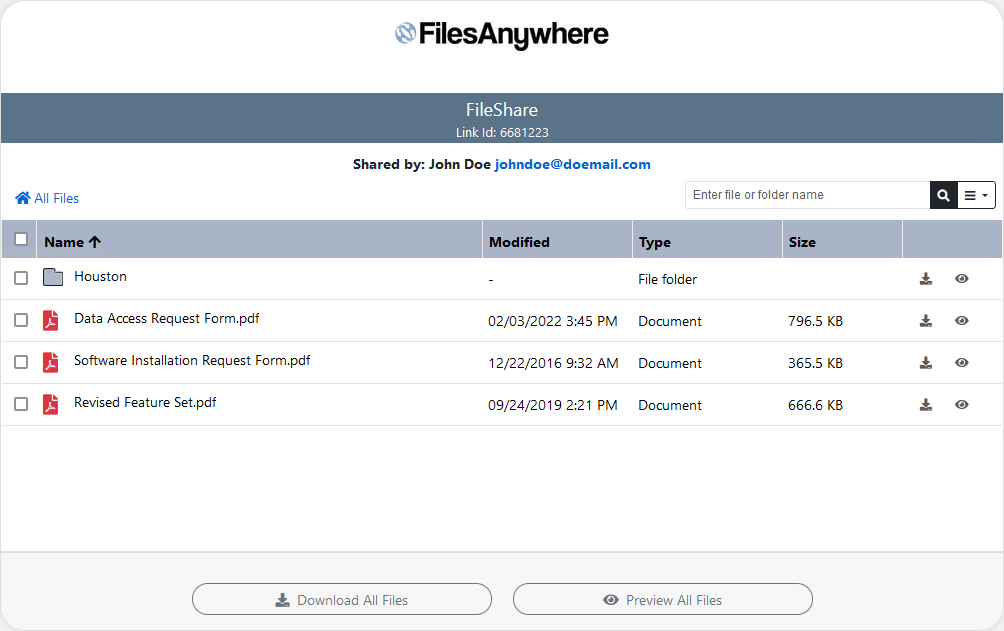Click the magnifier search button
This screenshot has width=1004, height=631.
click(943, 195)
